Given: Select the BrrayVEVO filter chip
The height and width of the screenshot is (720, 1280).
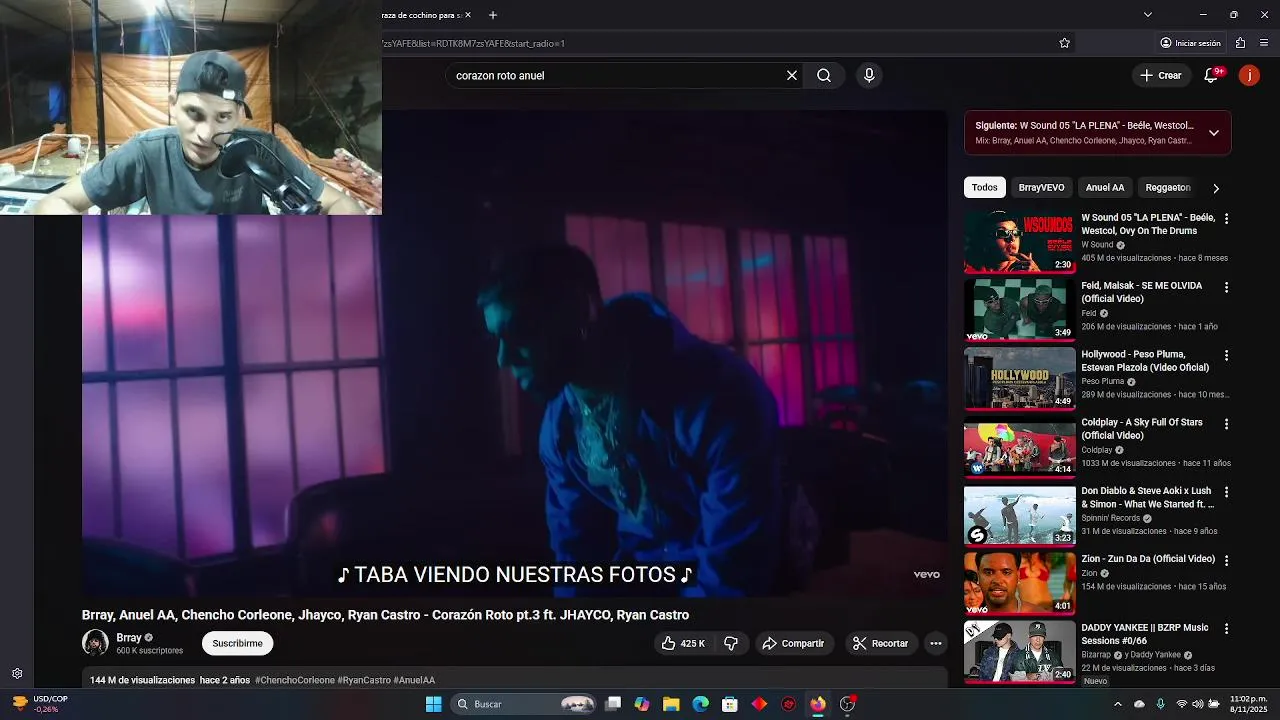Looking at the screenshot, I should coord(1041,187).
